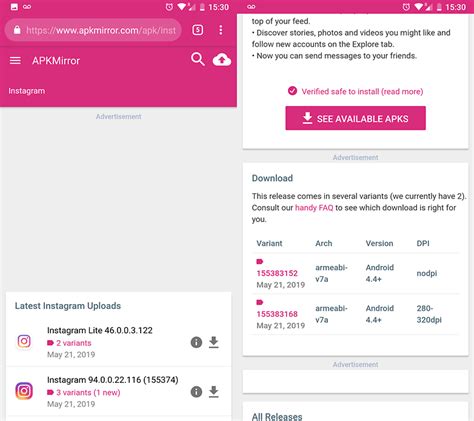Image resolution: width=474 pixels, height=421 pixels.
Task: Select the nodpi DPI cell
Action: (427, 273)
